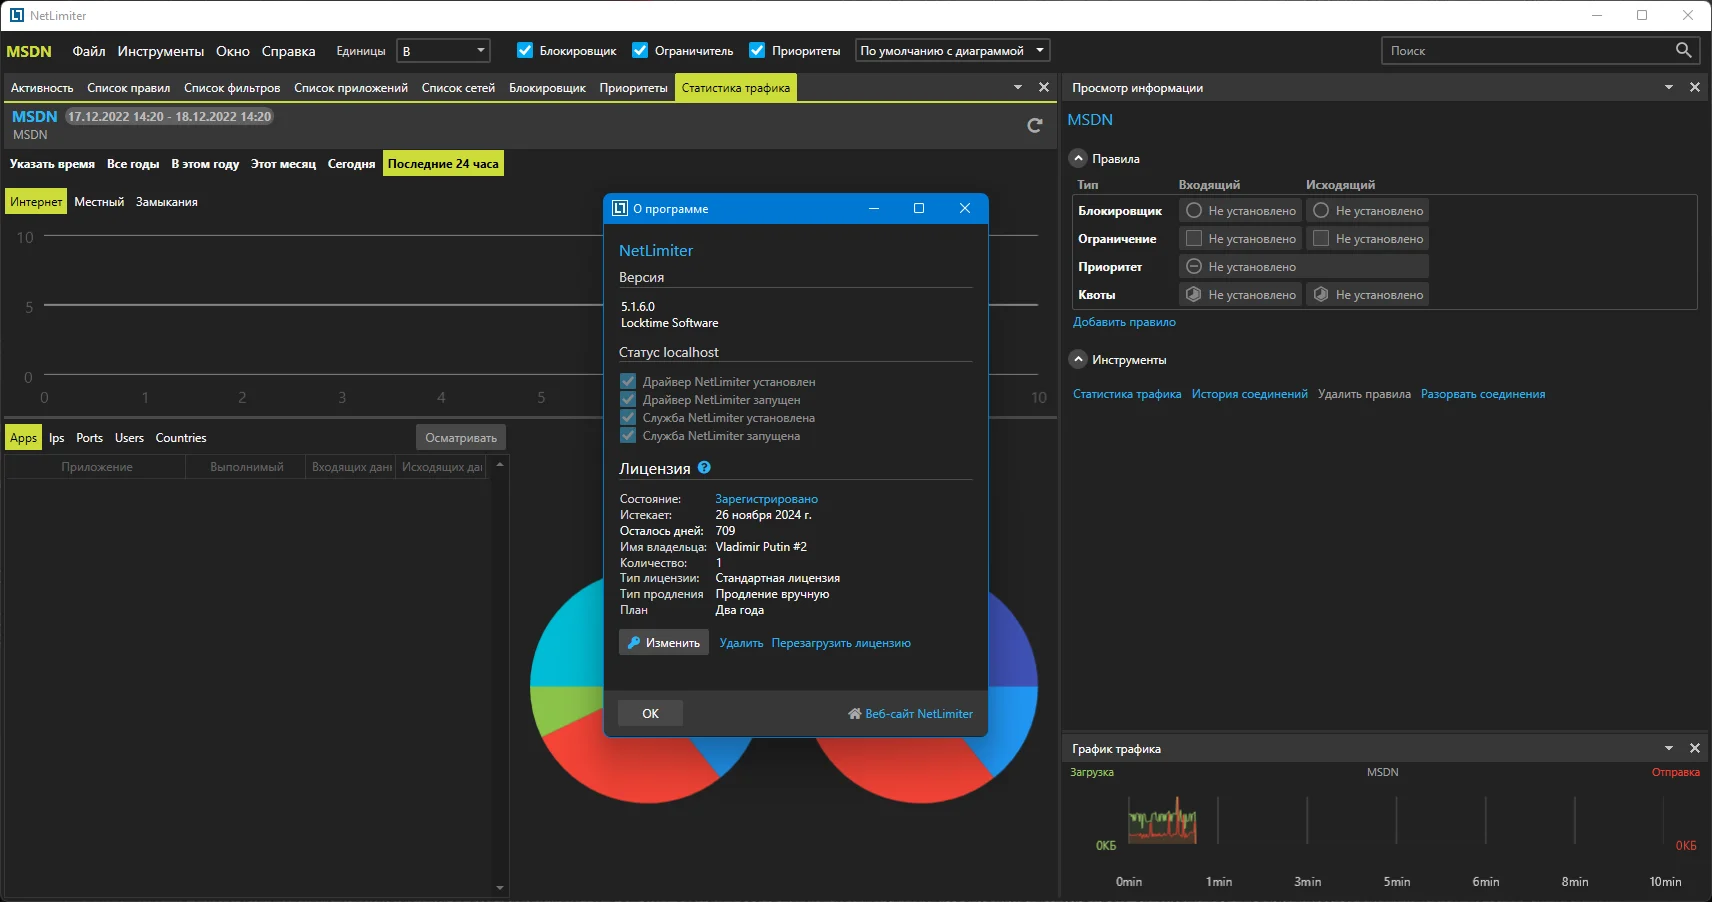1712x902 pixels.
Task: Open the license help question-mark icon
Action: click(x=704, y=467)
